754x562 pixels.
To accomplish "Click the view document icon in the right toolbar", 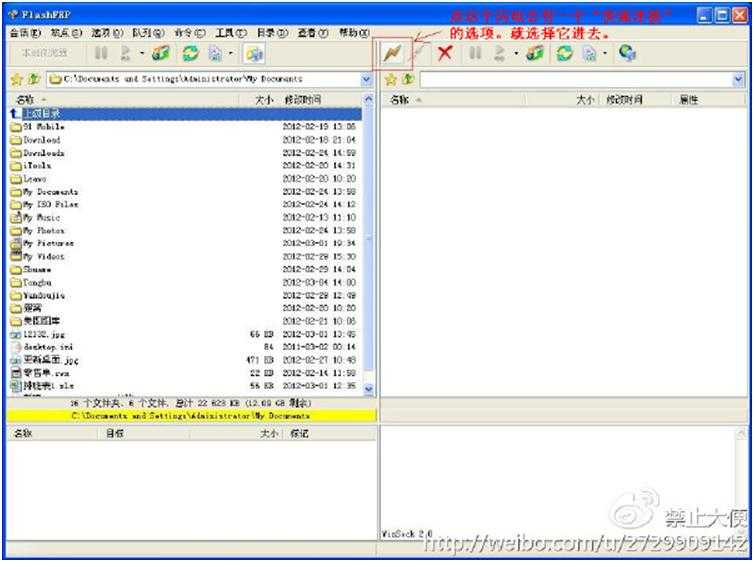I will 589,52.
